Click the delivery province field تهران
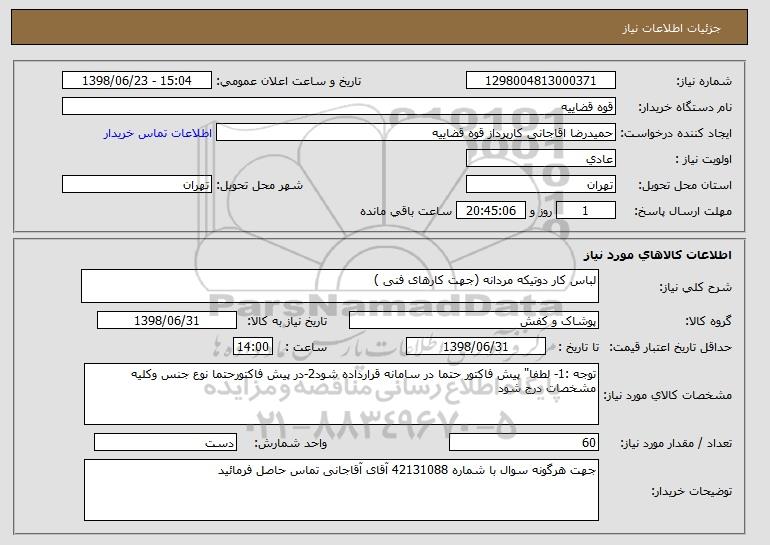Screen dimensions: 770x545 click(541, 185)
